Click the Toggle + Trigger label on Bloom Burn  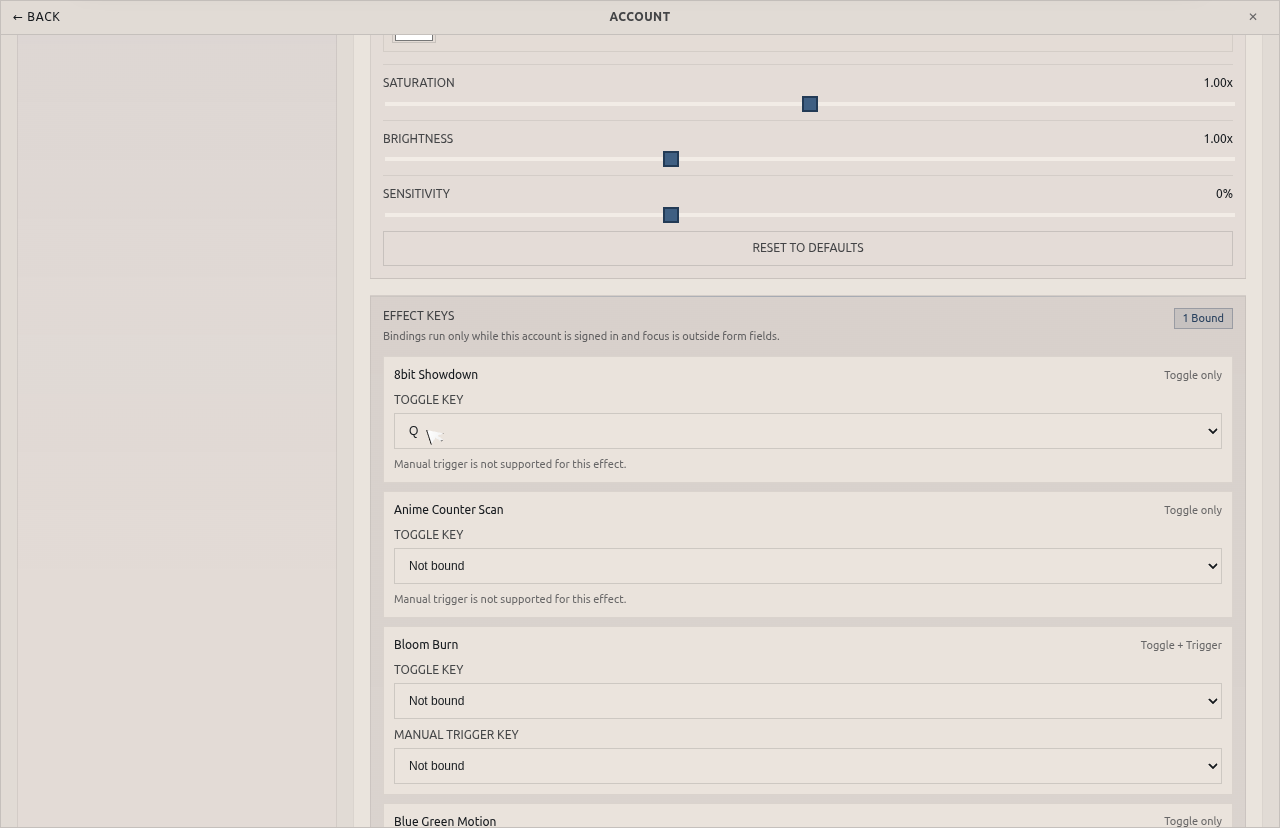pos(1181,645)
